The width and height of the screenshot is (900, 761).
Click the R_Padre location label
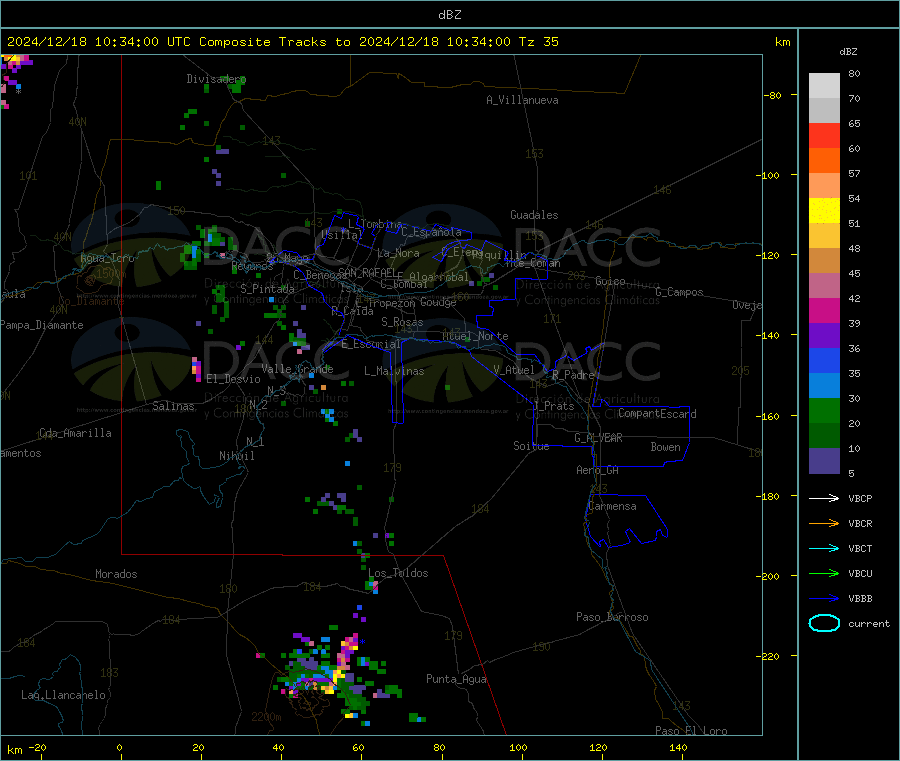[x=573, y=375]
